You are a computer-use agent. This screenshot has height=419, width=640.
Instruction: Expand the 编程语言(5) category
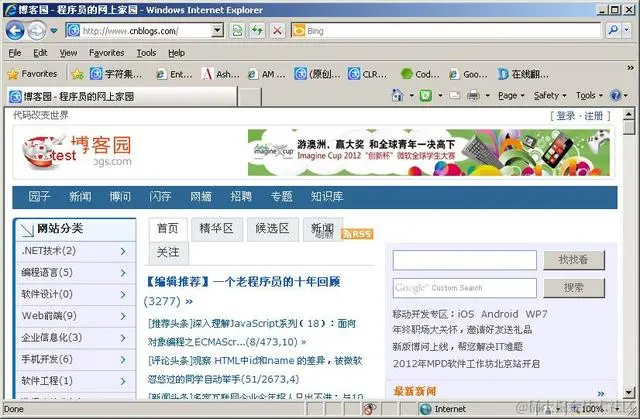(76, 273)
